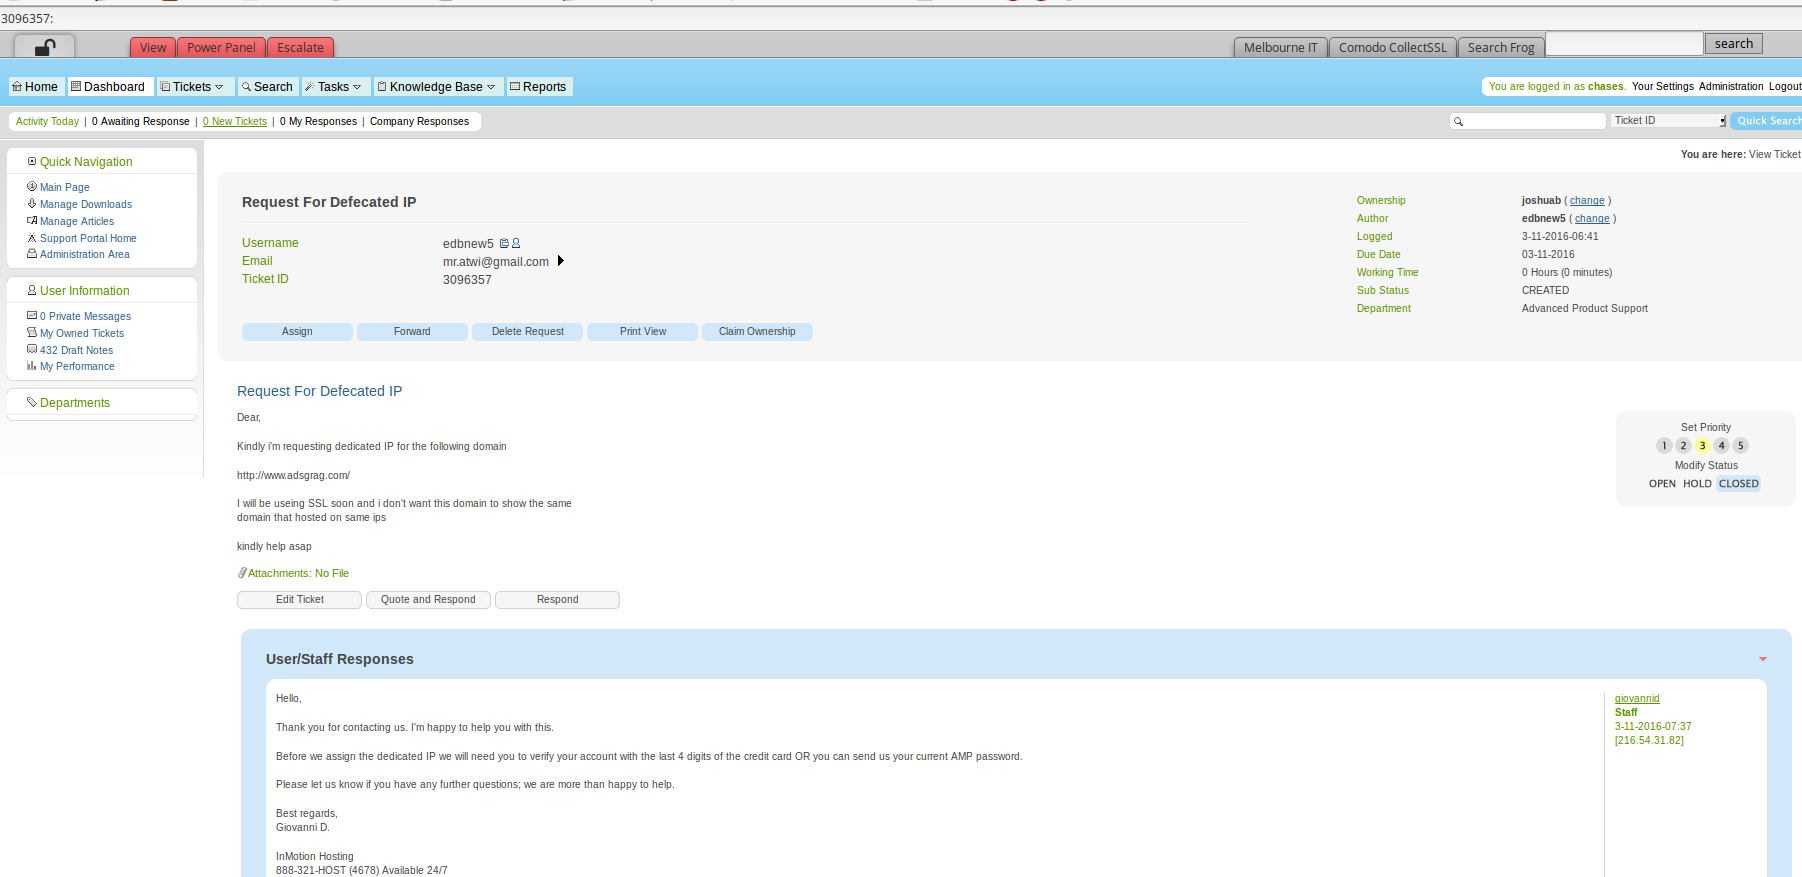Viewport: 1802px width, 877px height.
Task: Change ticket status to HOLD
Action: point(1697,484)
